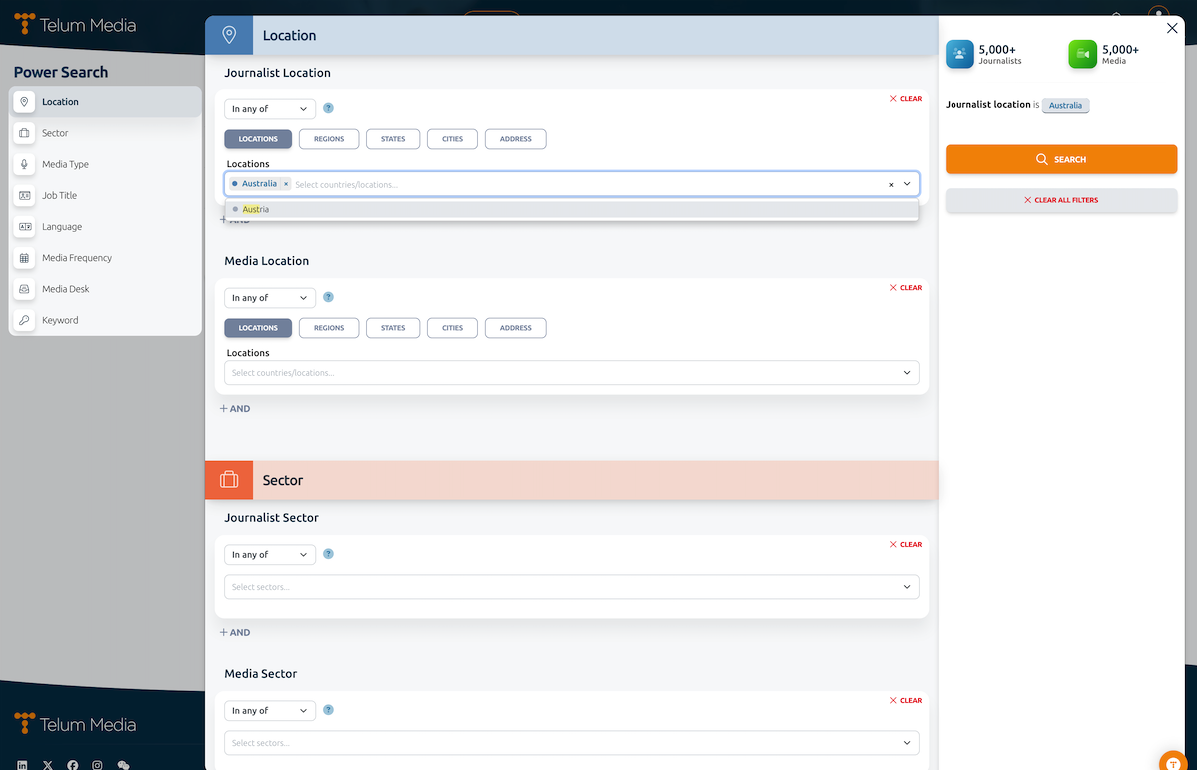
Task: Click help icon next to Media Location dropdown
Action: pos(328,298)
